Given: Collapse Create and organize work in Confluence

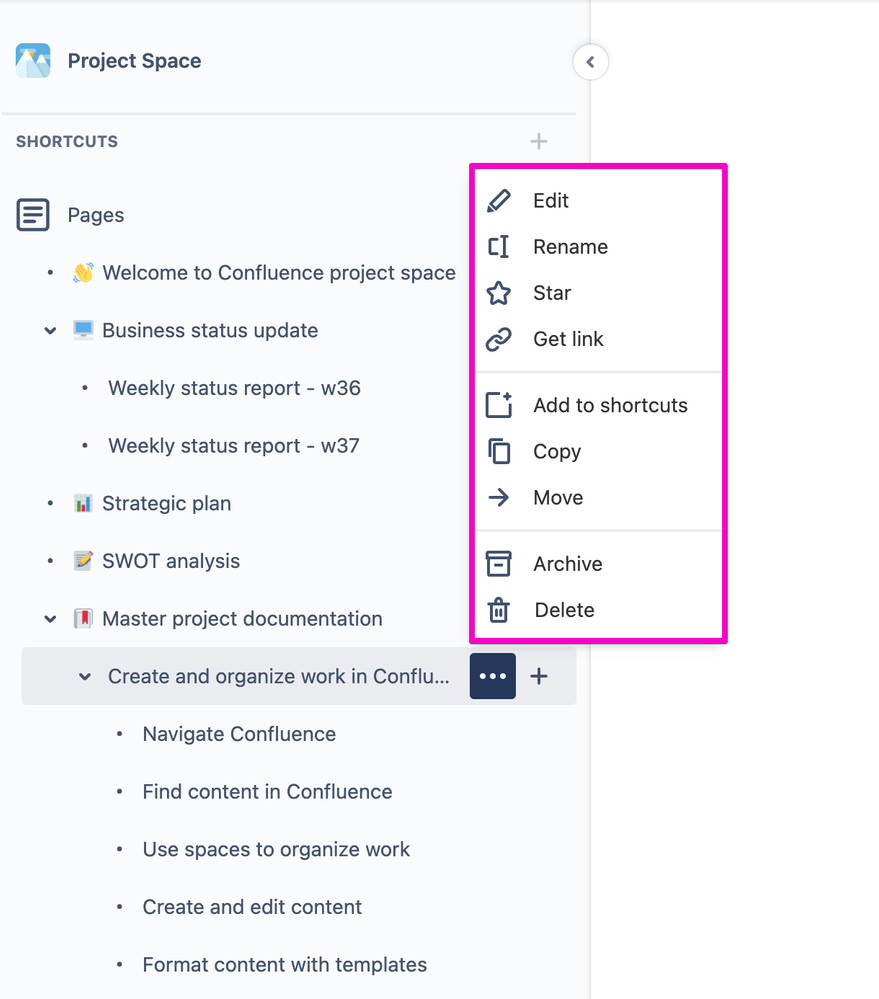Looking at the screenshot, I should coord(84,676).
